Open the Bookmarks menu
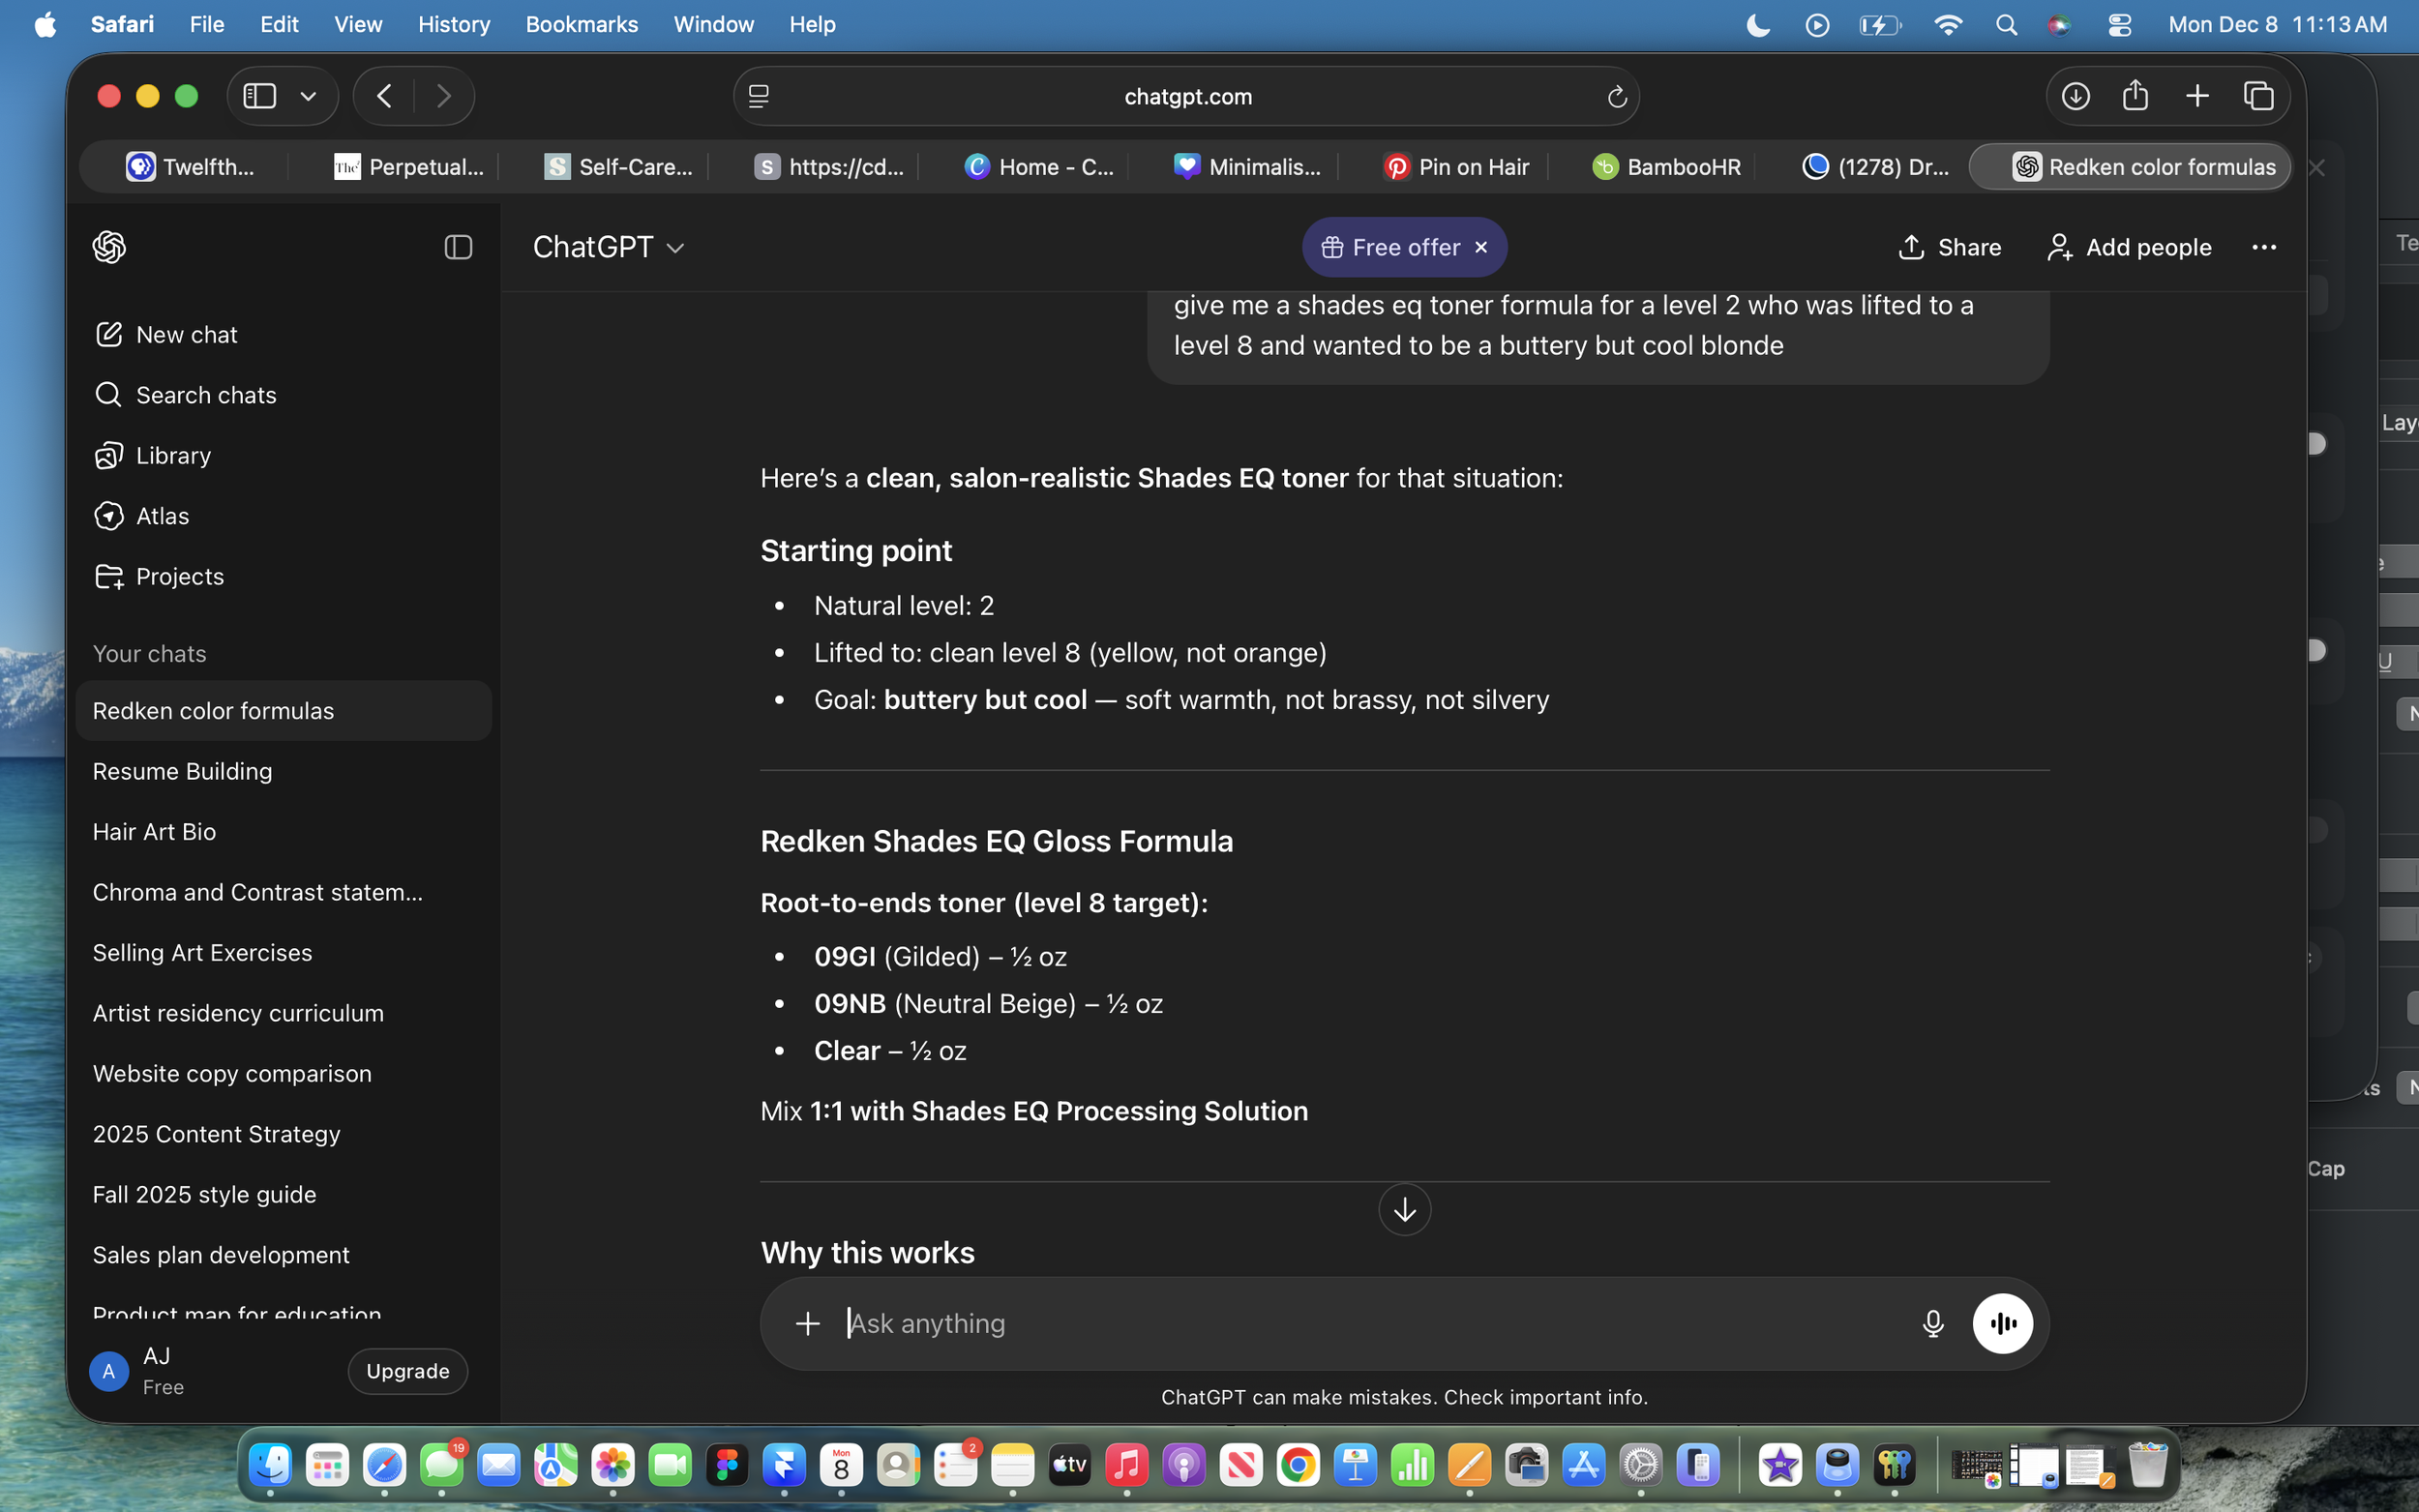Viewport: 2419px width, 1512px height. click(581, 24)
